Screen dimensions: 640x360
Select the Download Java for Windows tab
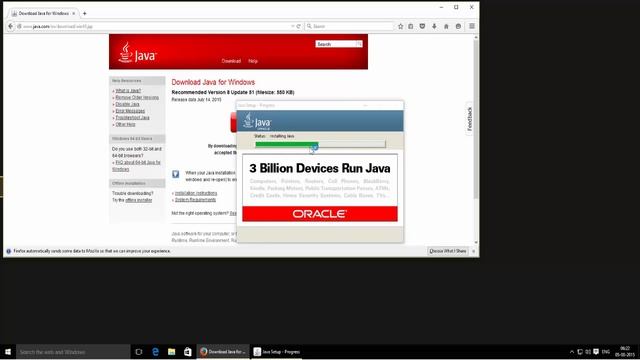[x=43, y=13]
